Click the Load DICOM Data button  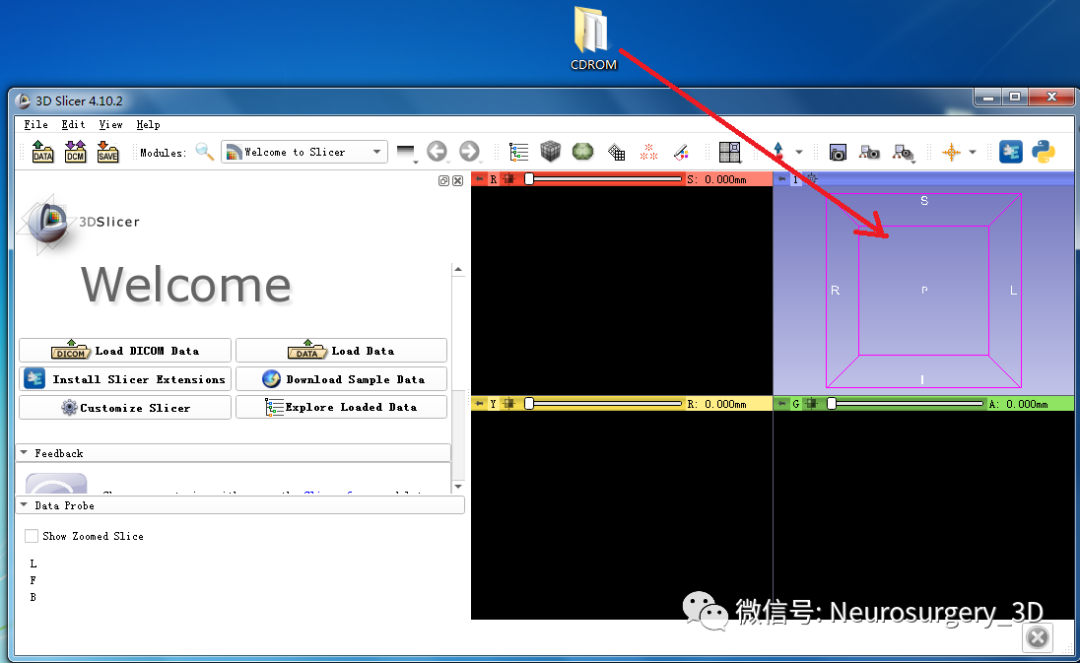point(125,350)
